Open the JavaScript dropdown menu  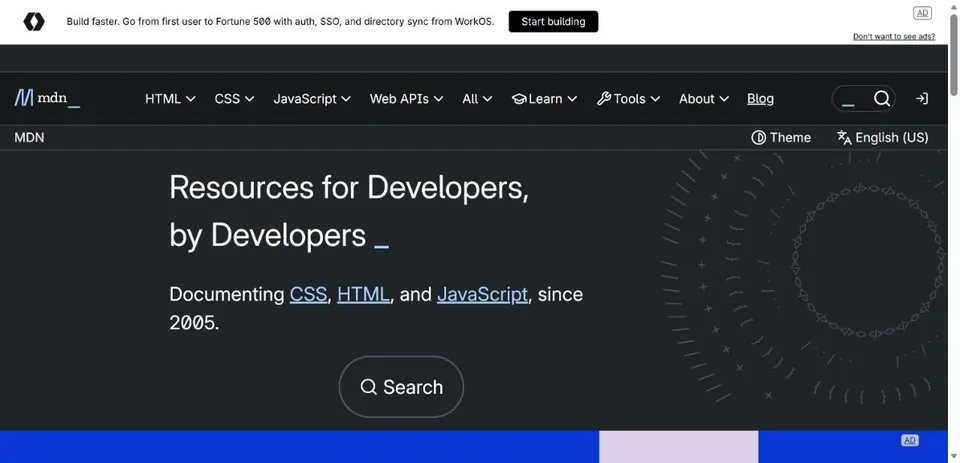tap(312, 99)
